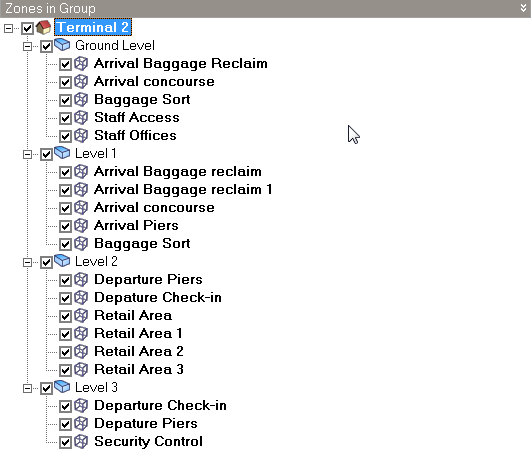Screen dimensions: 531x454
Task: Click the Zones in Group header bar
Action: 266,8
